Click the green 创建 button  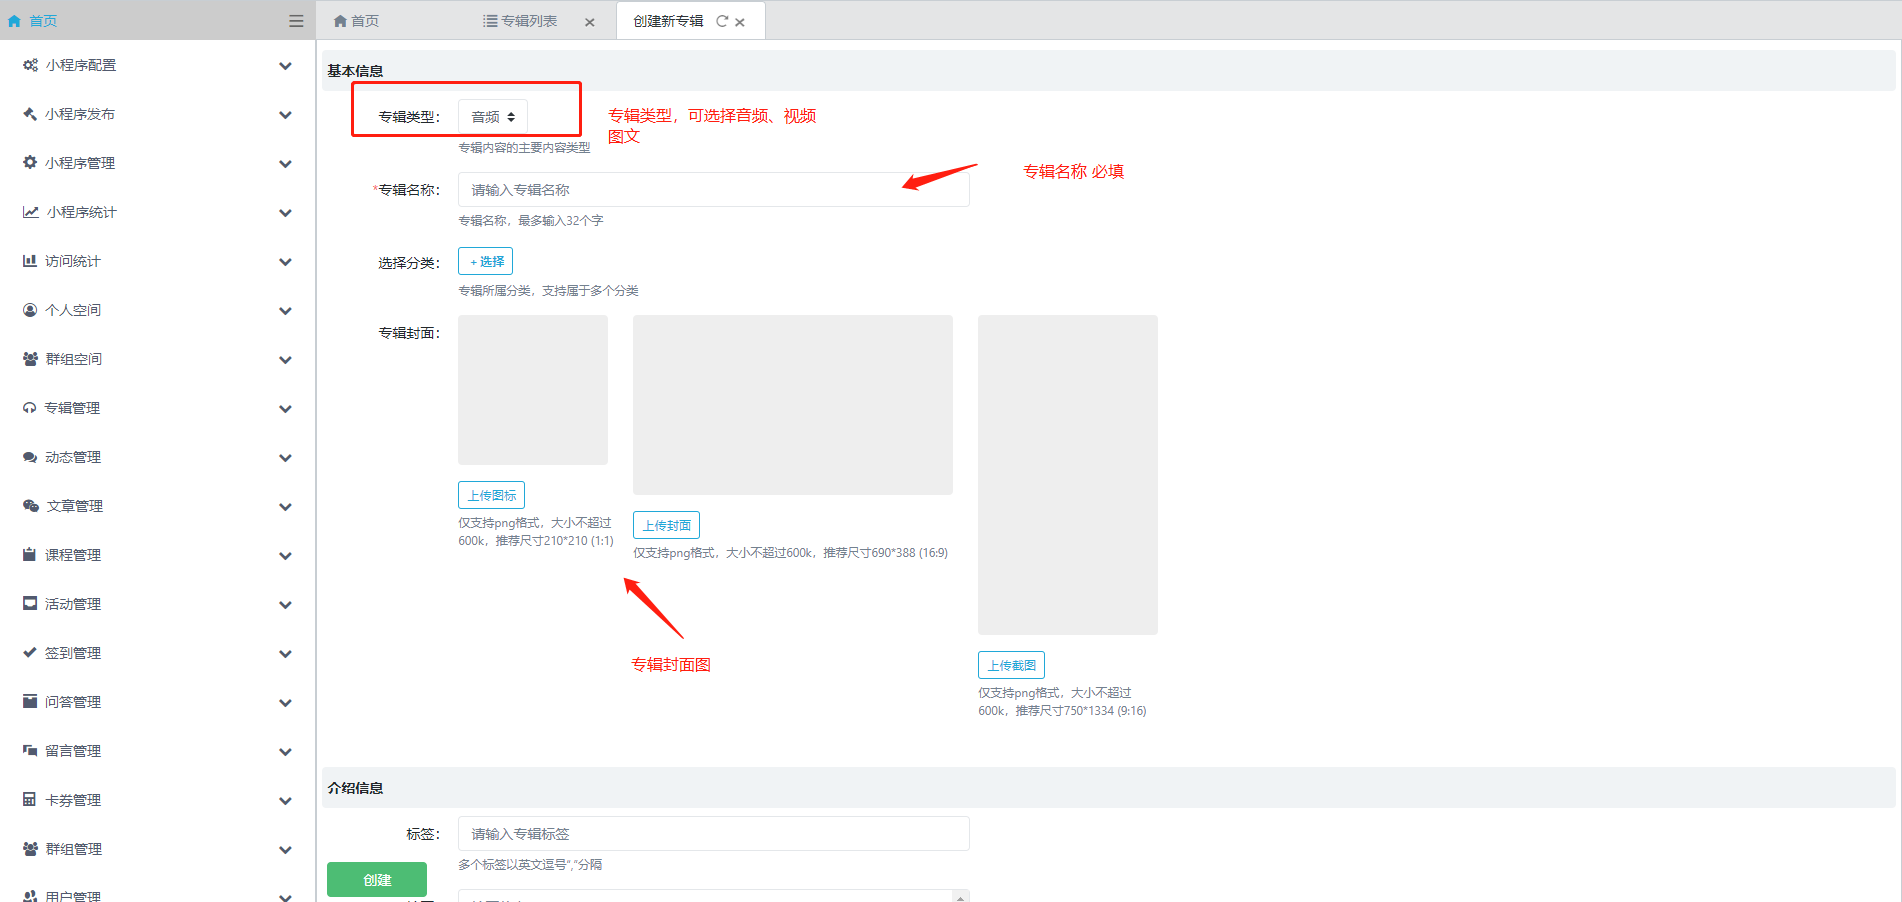pos(377,879)
